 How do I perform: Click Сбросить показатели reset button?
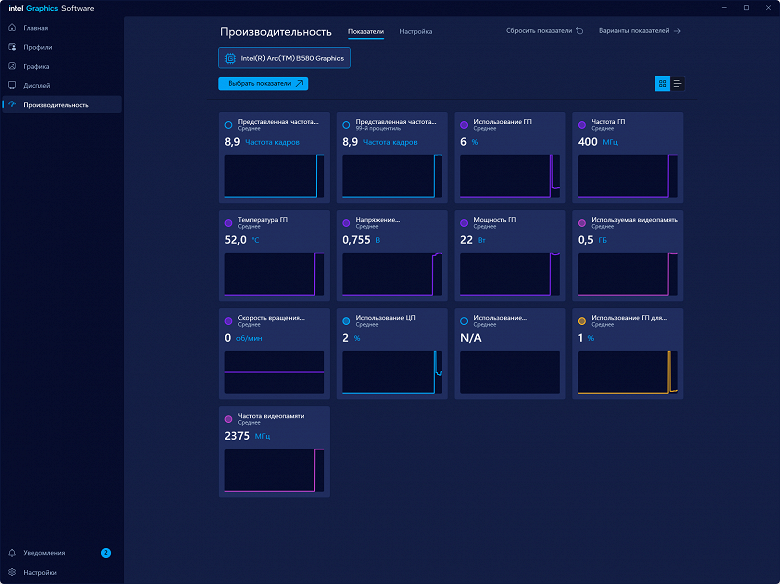(x=545, y=31)
